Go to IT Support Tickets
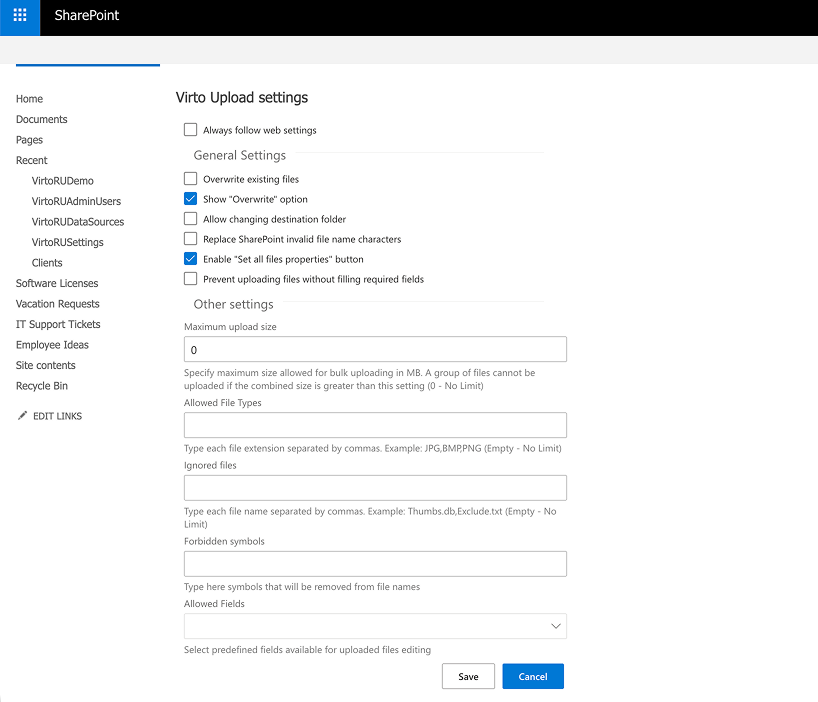818x702 pixels. (57, 324)
